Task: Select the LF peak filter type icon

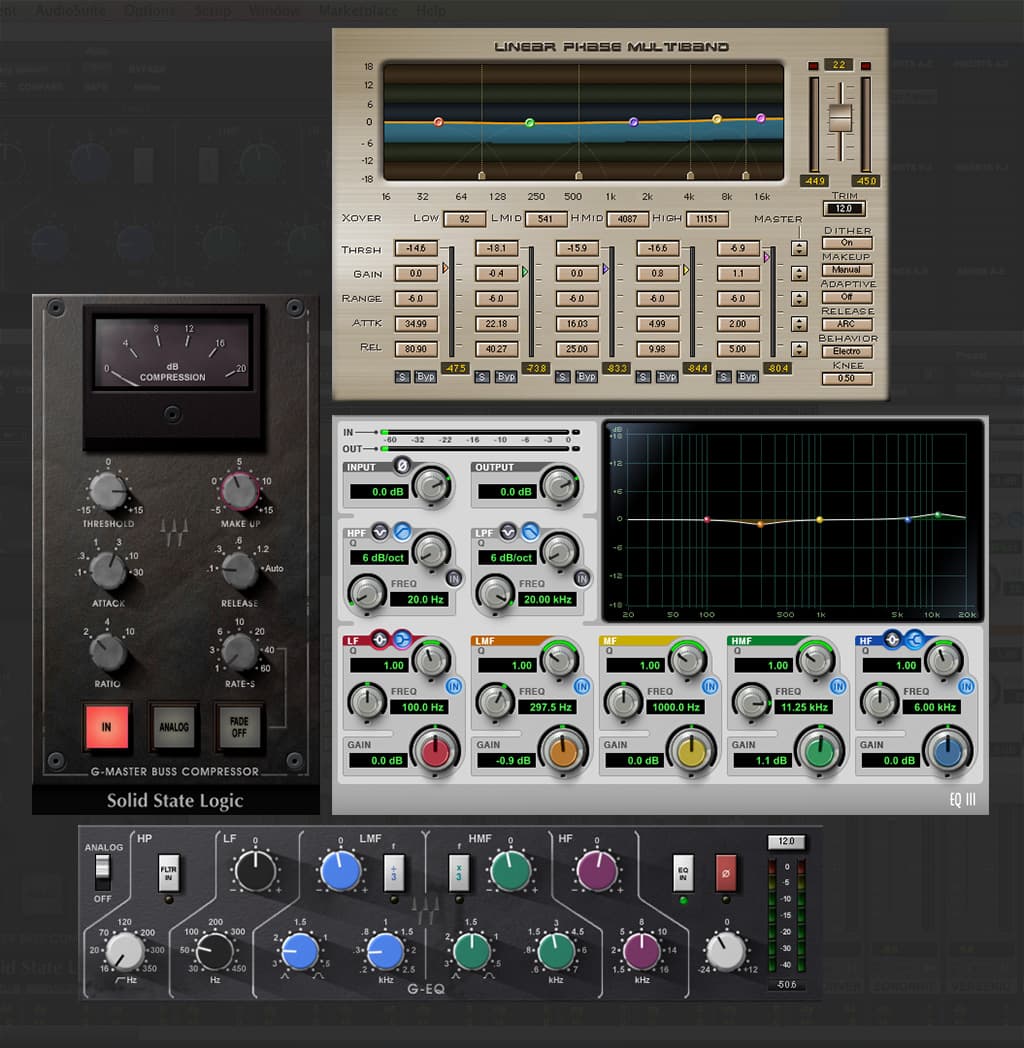Action: point(380,640)
